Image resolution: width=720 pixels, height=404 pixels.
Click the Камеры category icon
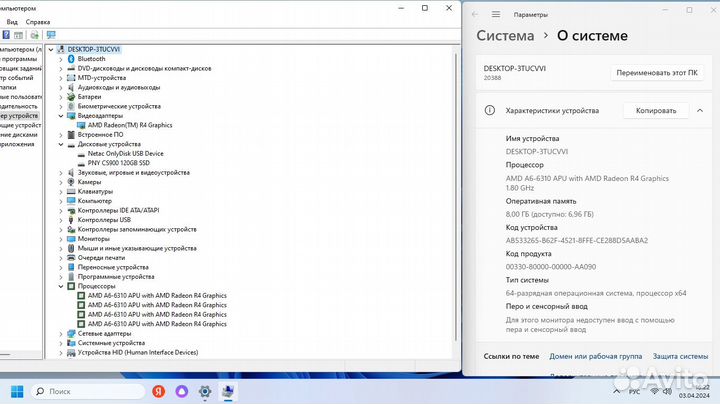pyautogui.click(x=71, y=182)
